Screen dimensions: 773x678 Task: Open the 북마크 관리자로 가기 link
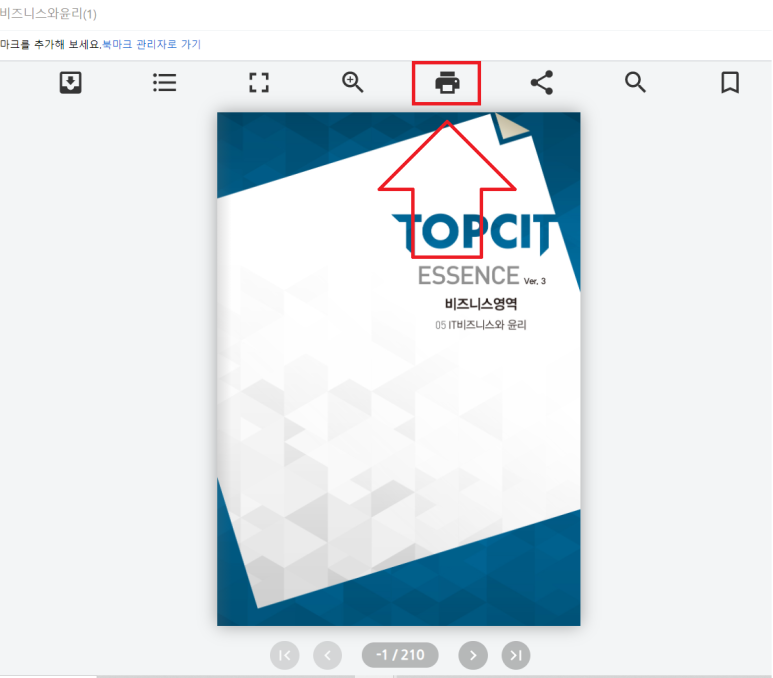coord(151,44)
